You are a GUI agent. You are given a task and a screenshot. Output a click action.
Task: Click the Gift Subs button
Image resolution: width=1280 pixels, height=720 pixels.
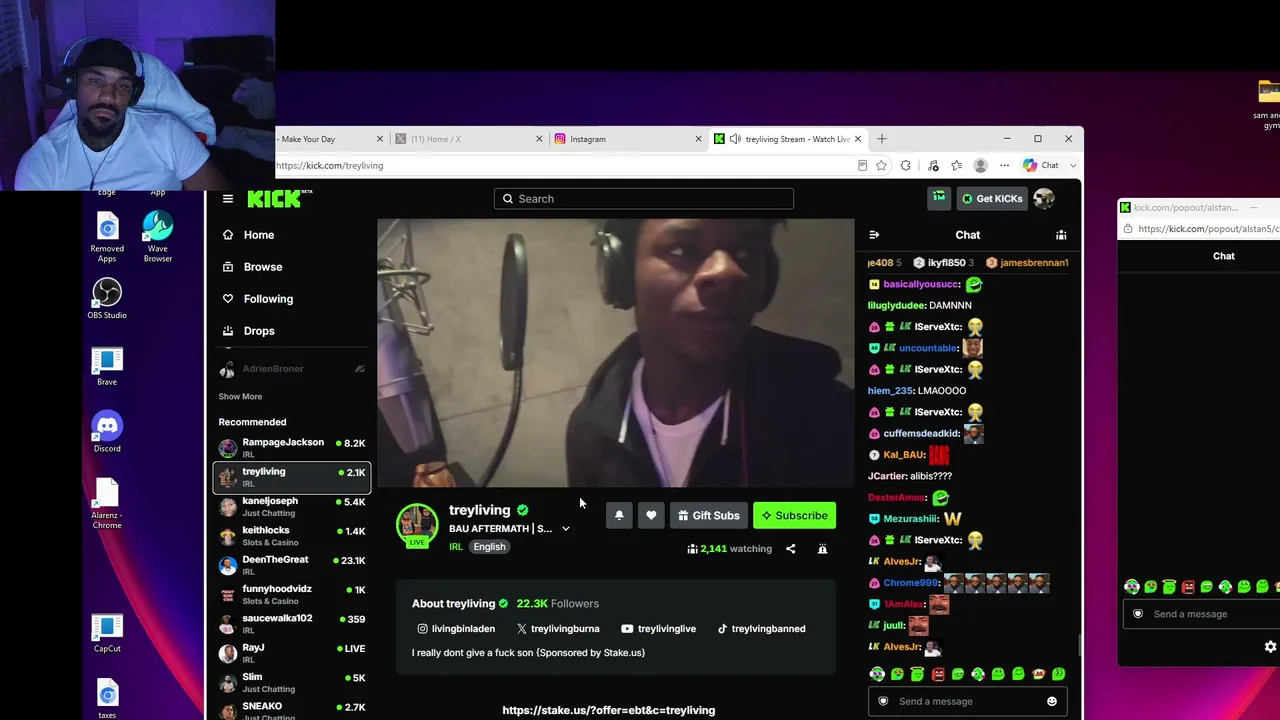(708, 515)
